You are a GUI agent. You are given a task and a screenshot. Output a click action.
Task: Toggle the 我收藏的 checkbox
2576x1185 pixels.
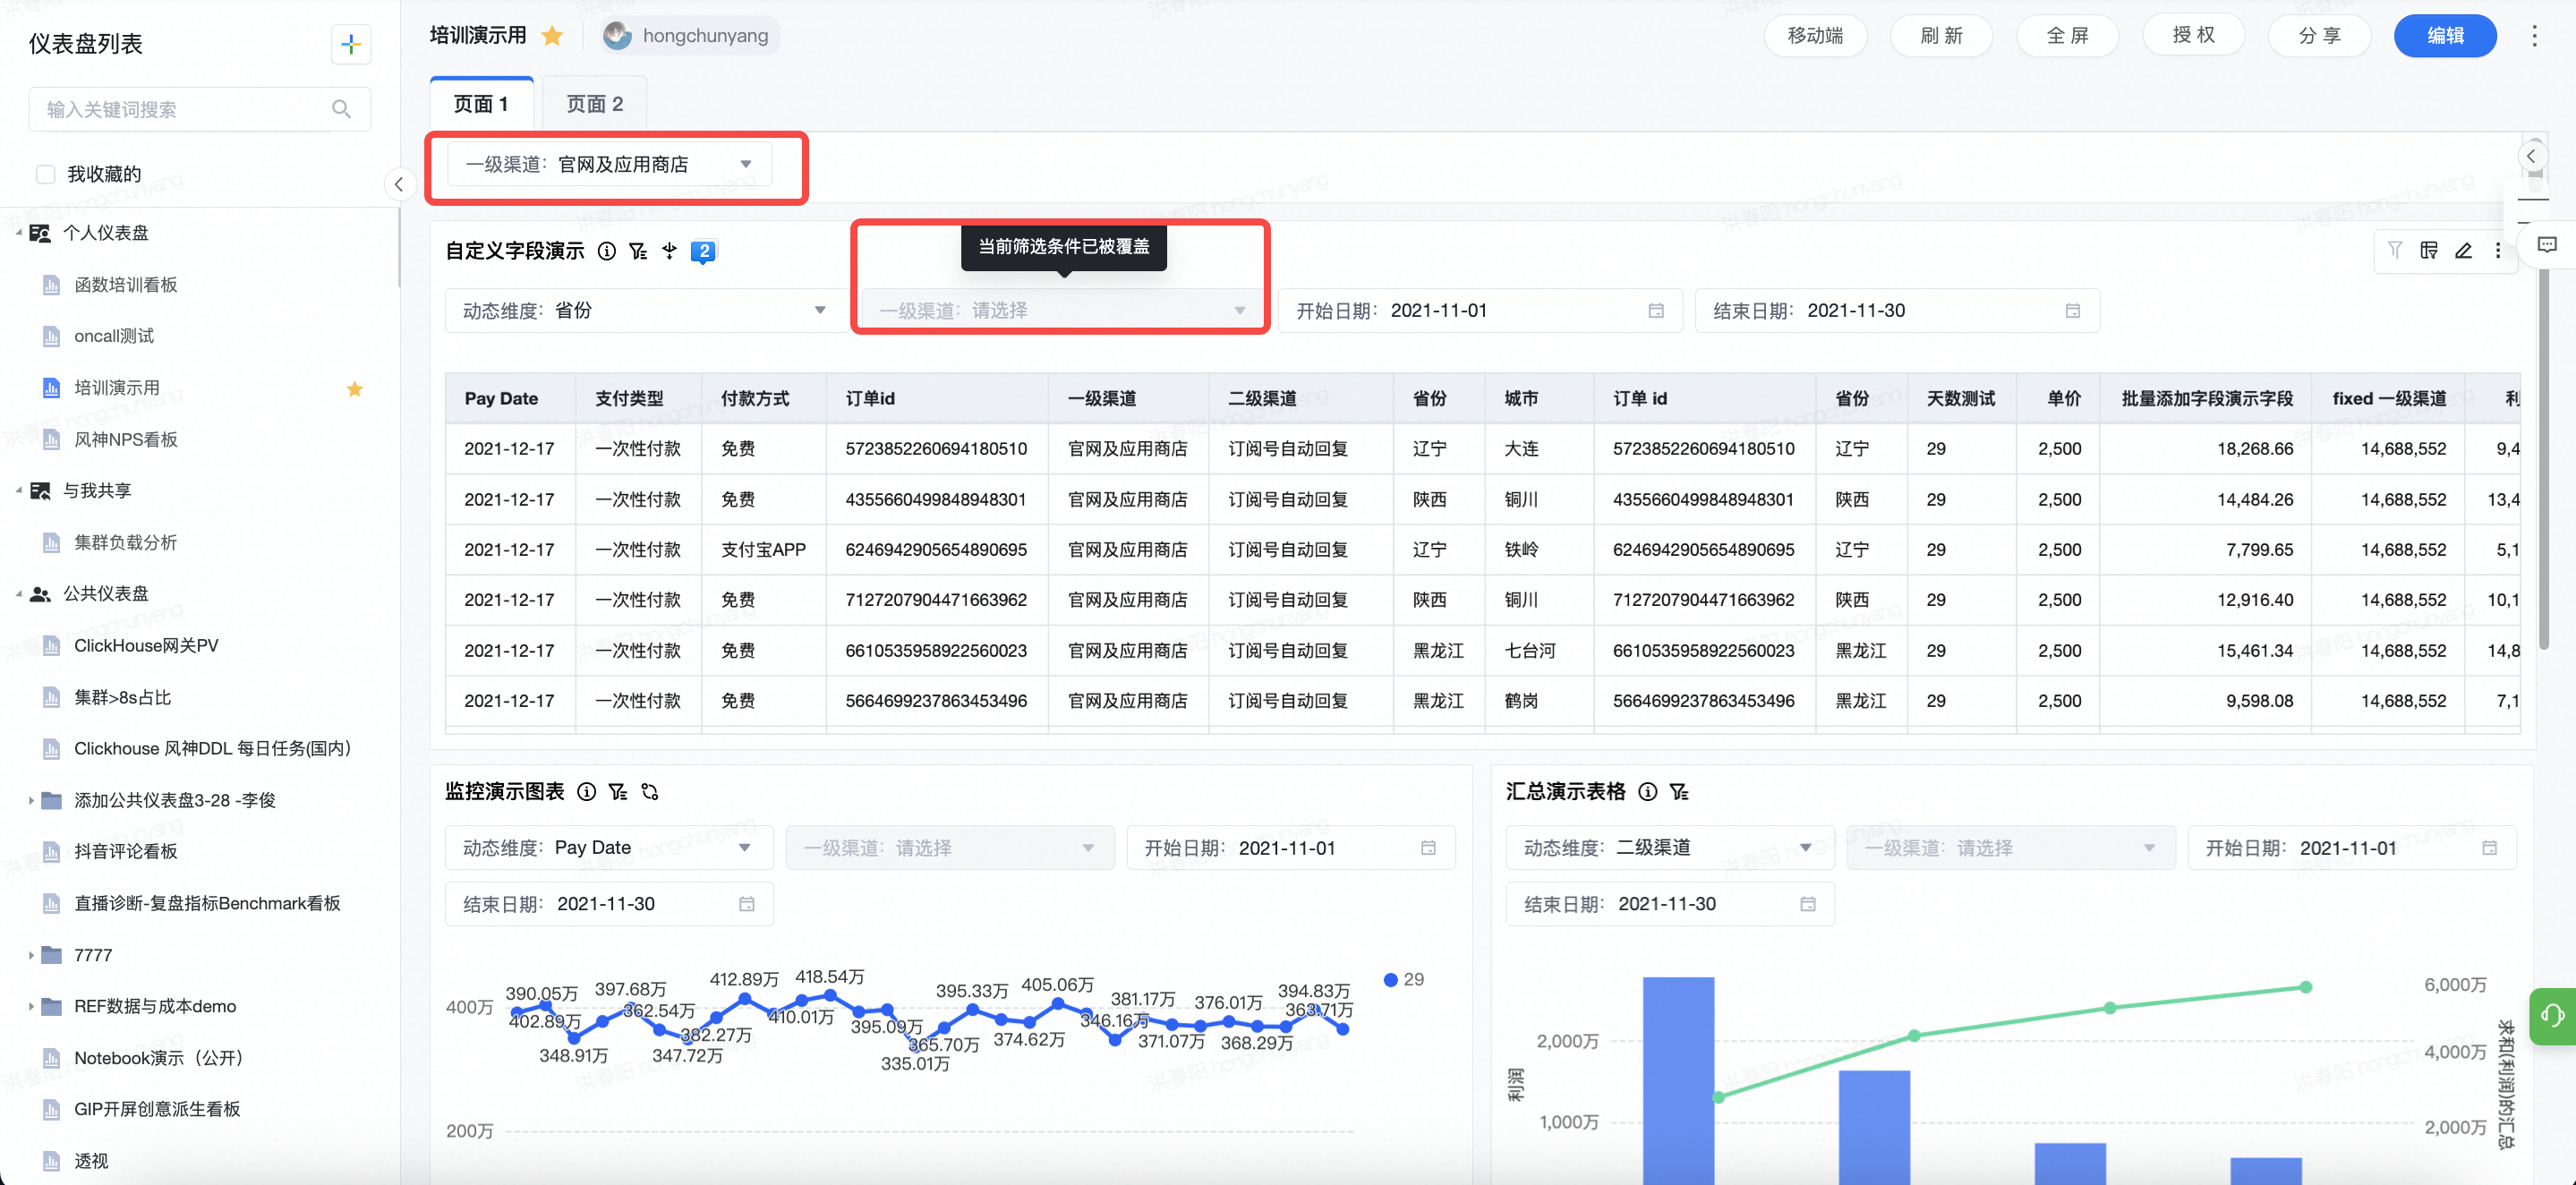point(46,174)
